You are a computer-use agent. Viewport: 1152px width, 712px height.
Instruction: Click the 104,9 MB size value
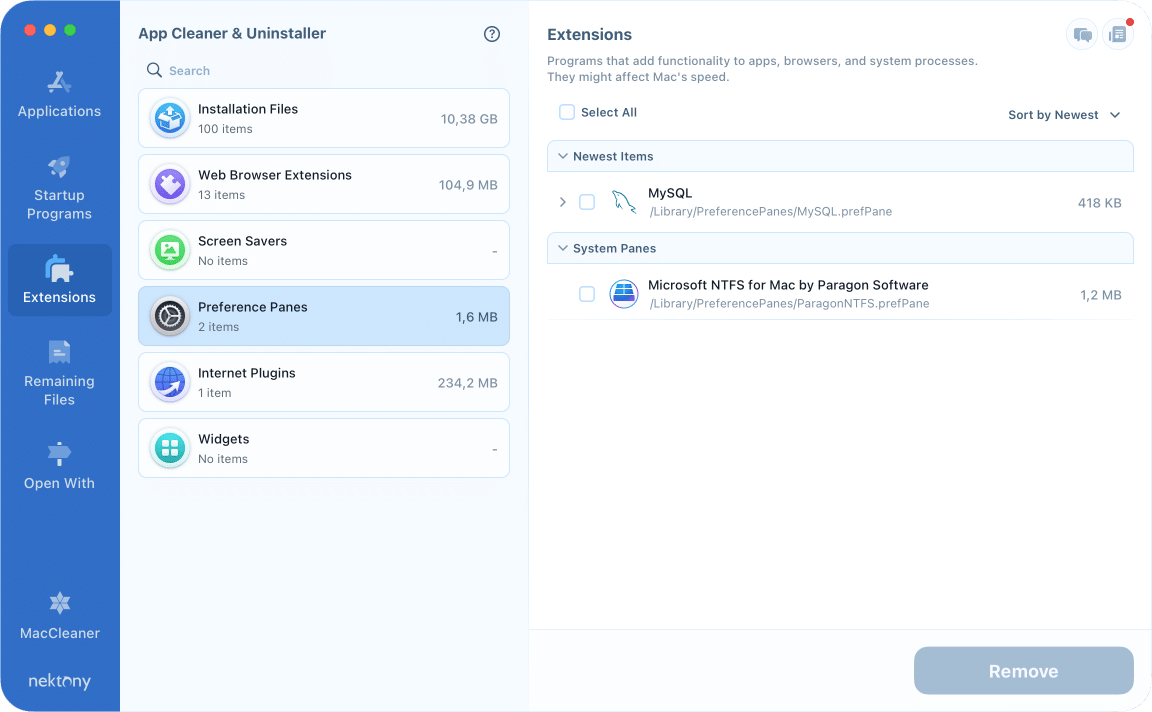tap(468, 185)
